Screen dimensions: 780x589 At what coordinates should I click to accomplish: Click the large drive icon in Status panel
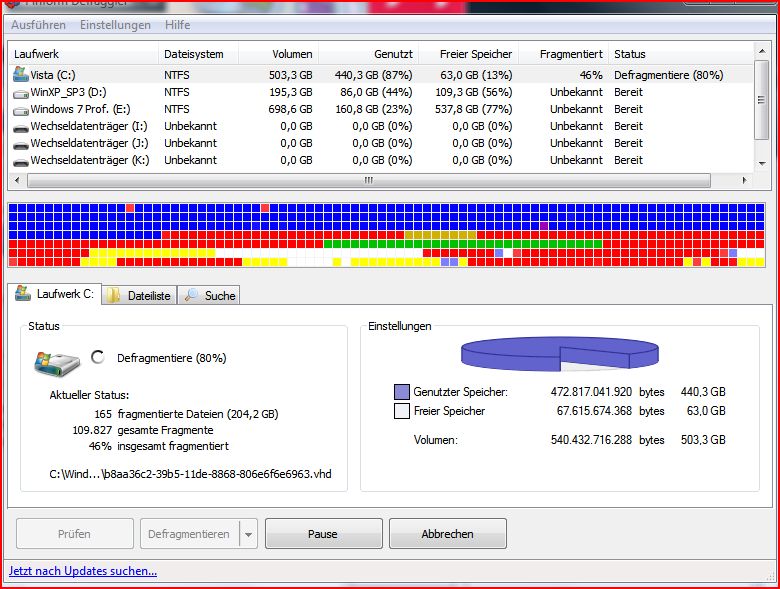click(x=57, y=364)
